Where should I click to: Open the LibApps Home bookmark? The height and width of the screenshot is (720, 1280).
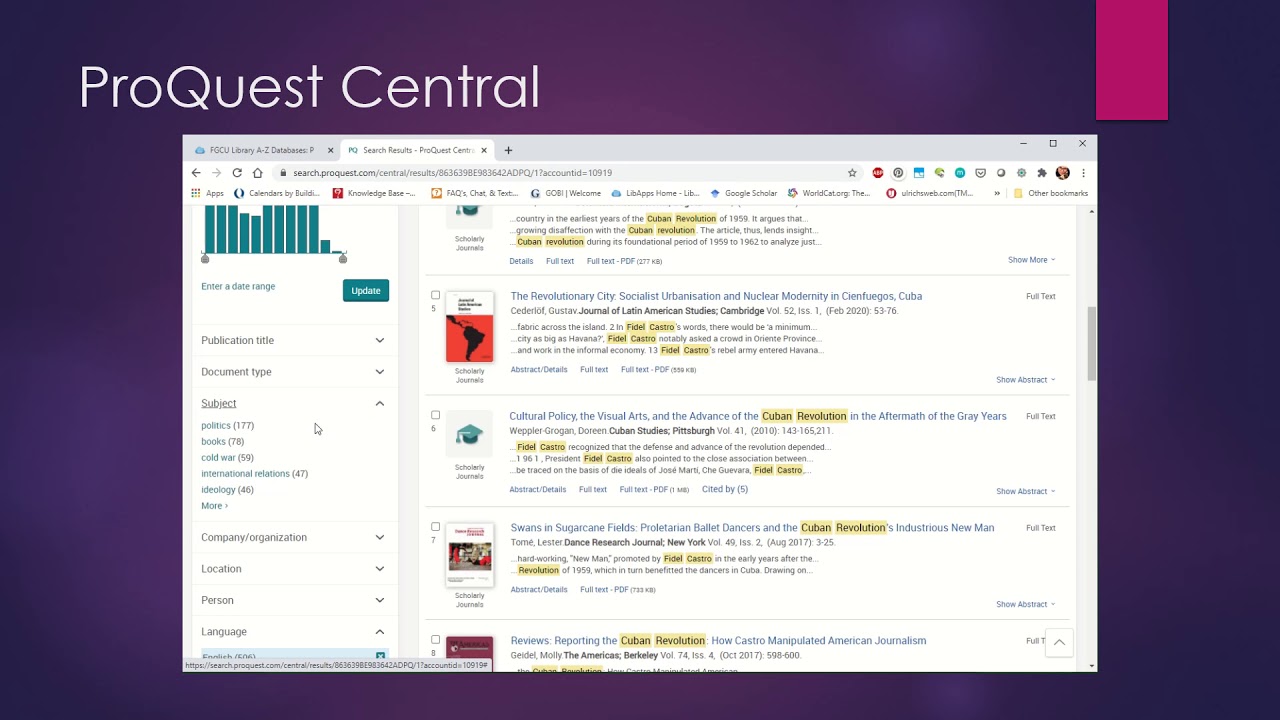[x=655, y=193]
